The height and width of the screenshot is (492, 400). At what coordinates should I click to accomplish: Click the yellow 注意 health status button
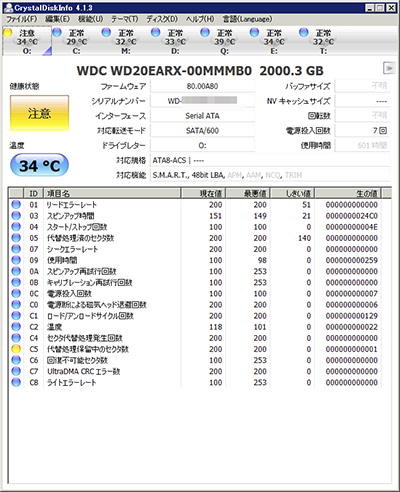(39, 113)
